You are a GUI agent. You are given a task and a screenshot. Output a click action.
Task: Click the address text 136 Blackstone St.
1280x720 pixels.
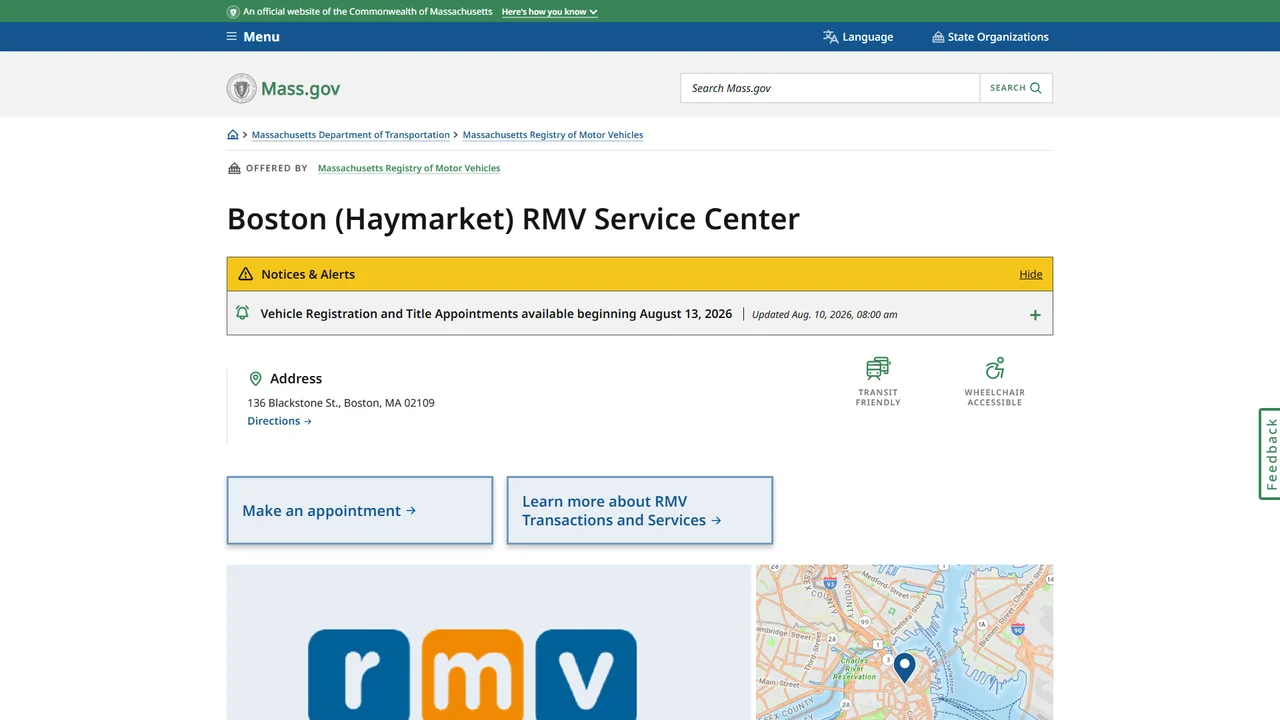pos(341,403)
